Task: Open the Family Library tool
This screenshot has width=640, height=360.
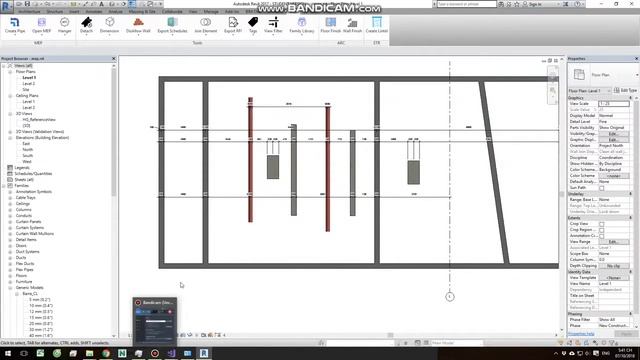Action: (x=302, y=25)
